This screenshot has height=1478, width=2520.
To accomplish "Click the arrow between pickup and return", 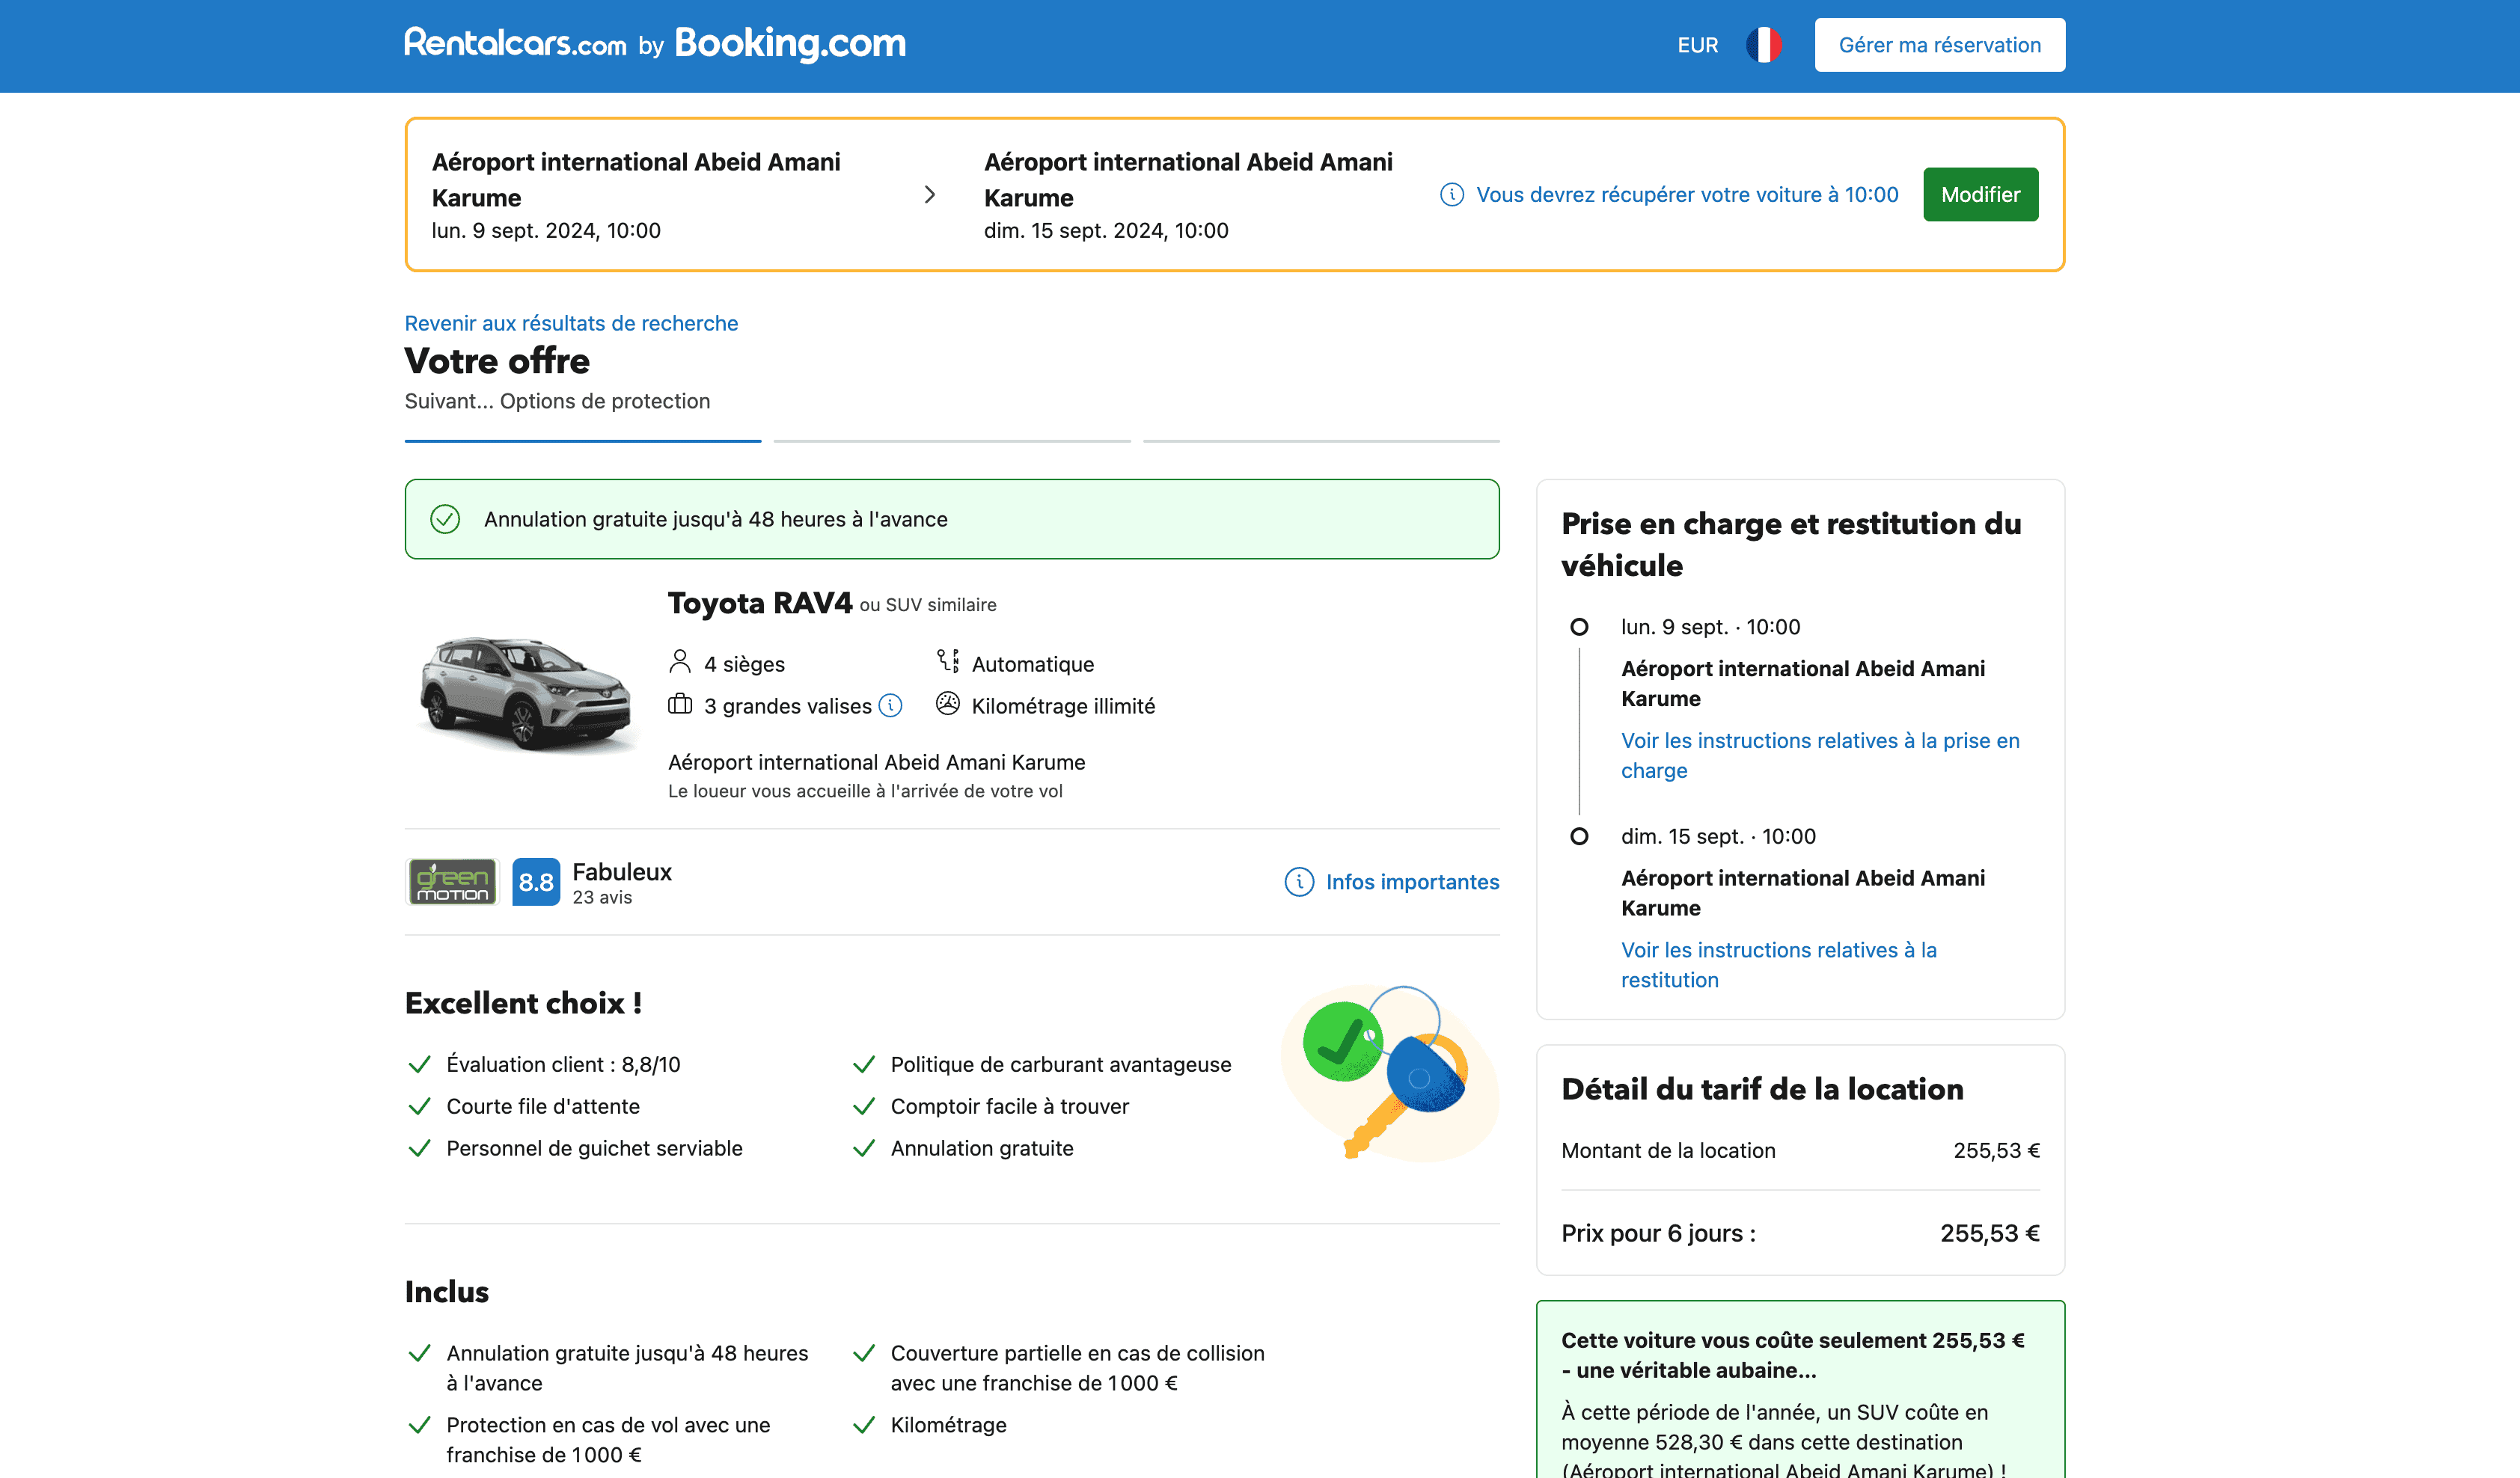I will (x=929, y=194).
